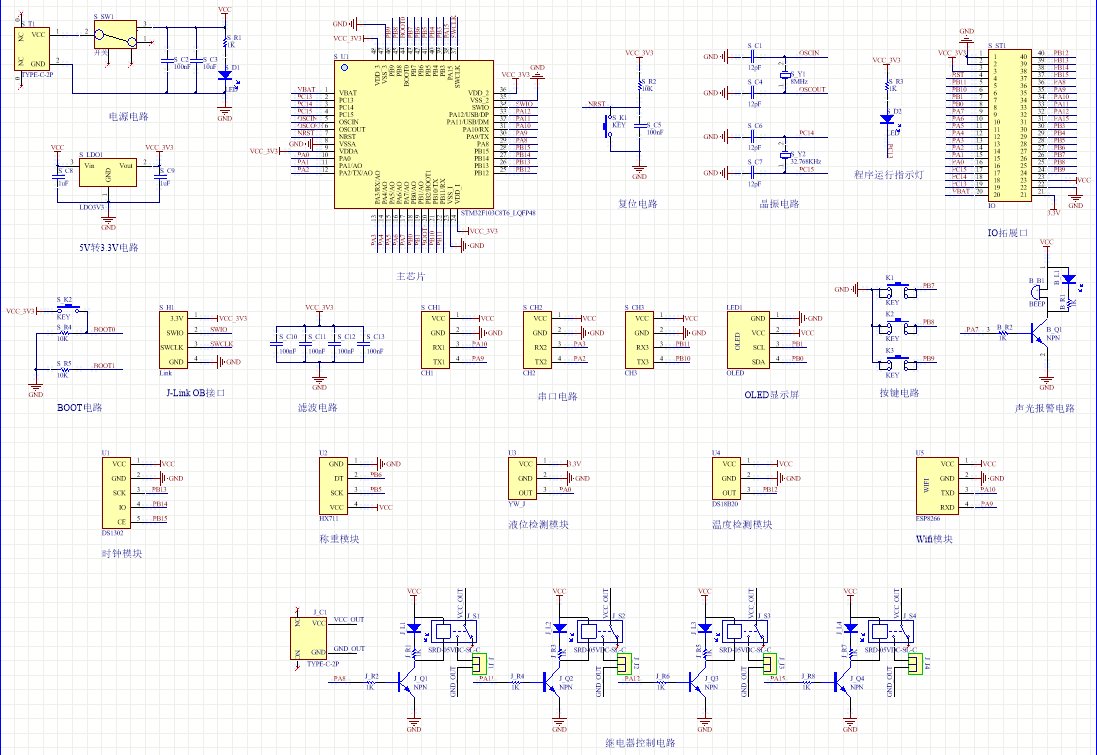Click the '程序运行指示灯' label

pos(888,174)
